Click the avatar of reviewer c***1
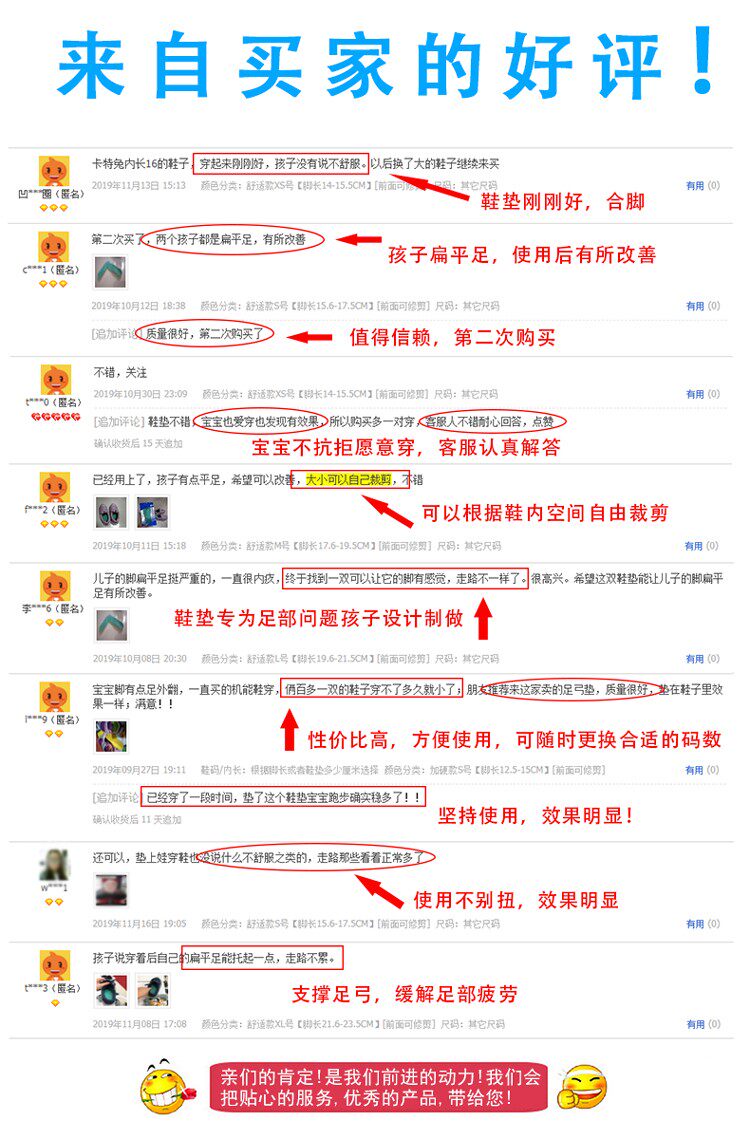 pyautogui.click(x=54, y=247)
